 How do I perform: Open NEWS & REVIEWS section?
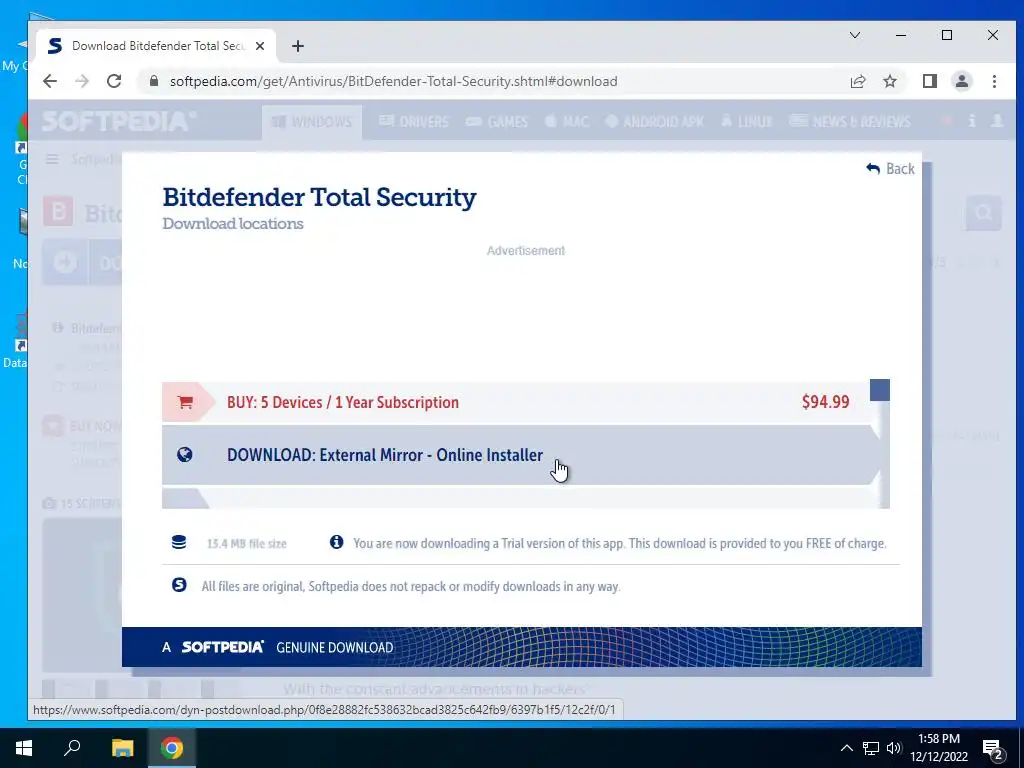[x=850, y=121]
